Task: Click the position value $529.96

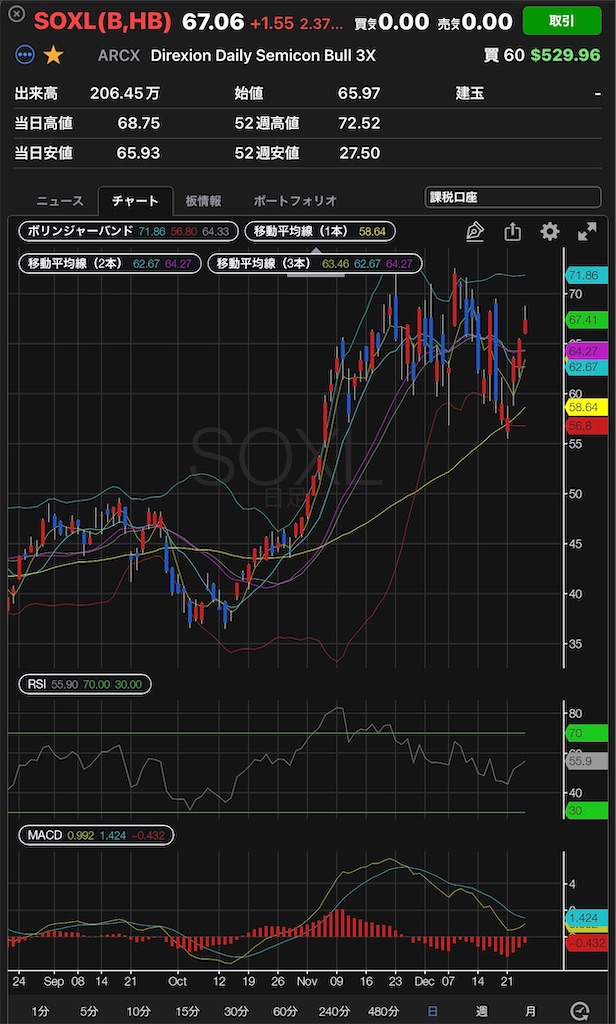Action: pos(565,55)
